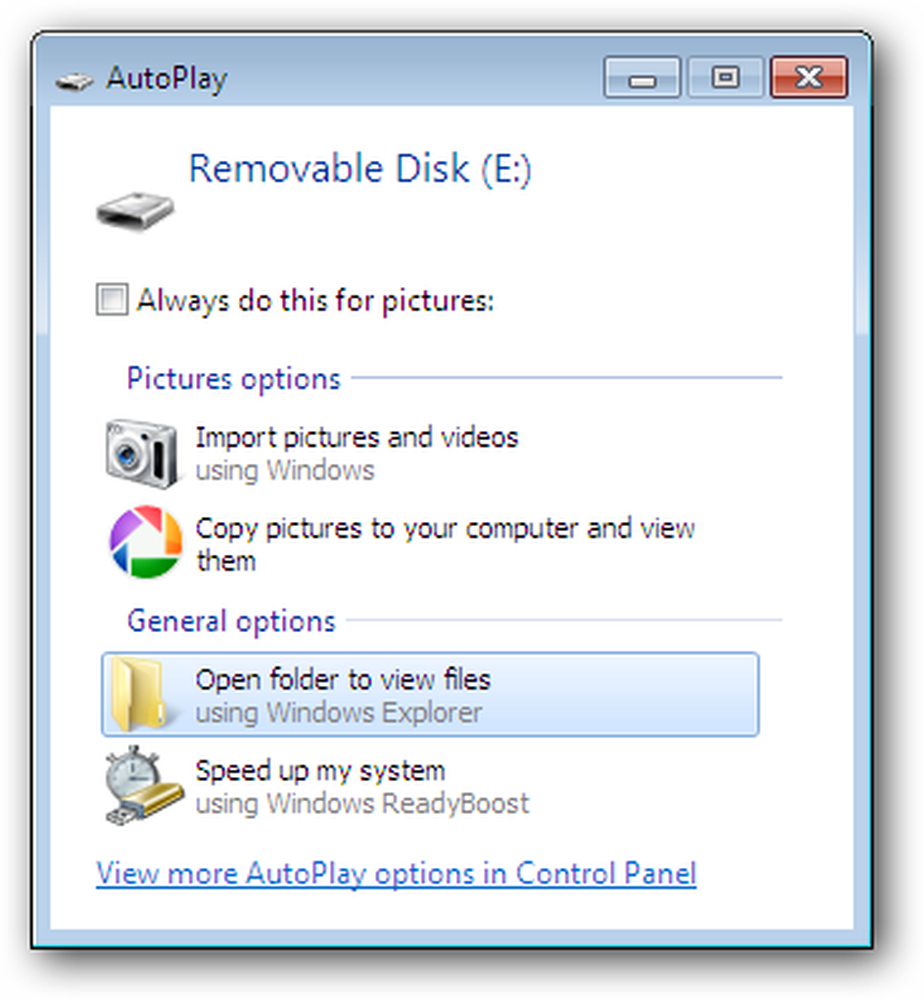The image size is (924, 1000).
Task: Click the 'Always do this for pictures:' label
Action: point(316,300)
